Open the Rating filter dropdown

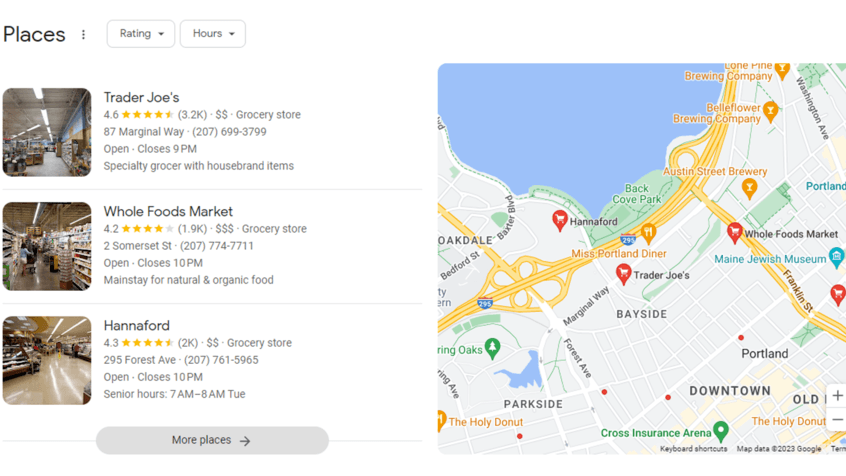coord(141,33)
